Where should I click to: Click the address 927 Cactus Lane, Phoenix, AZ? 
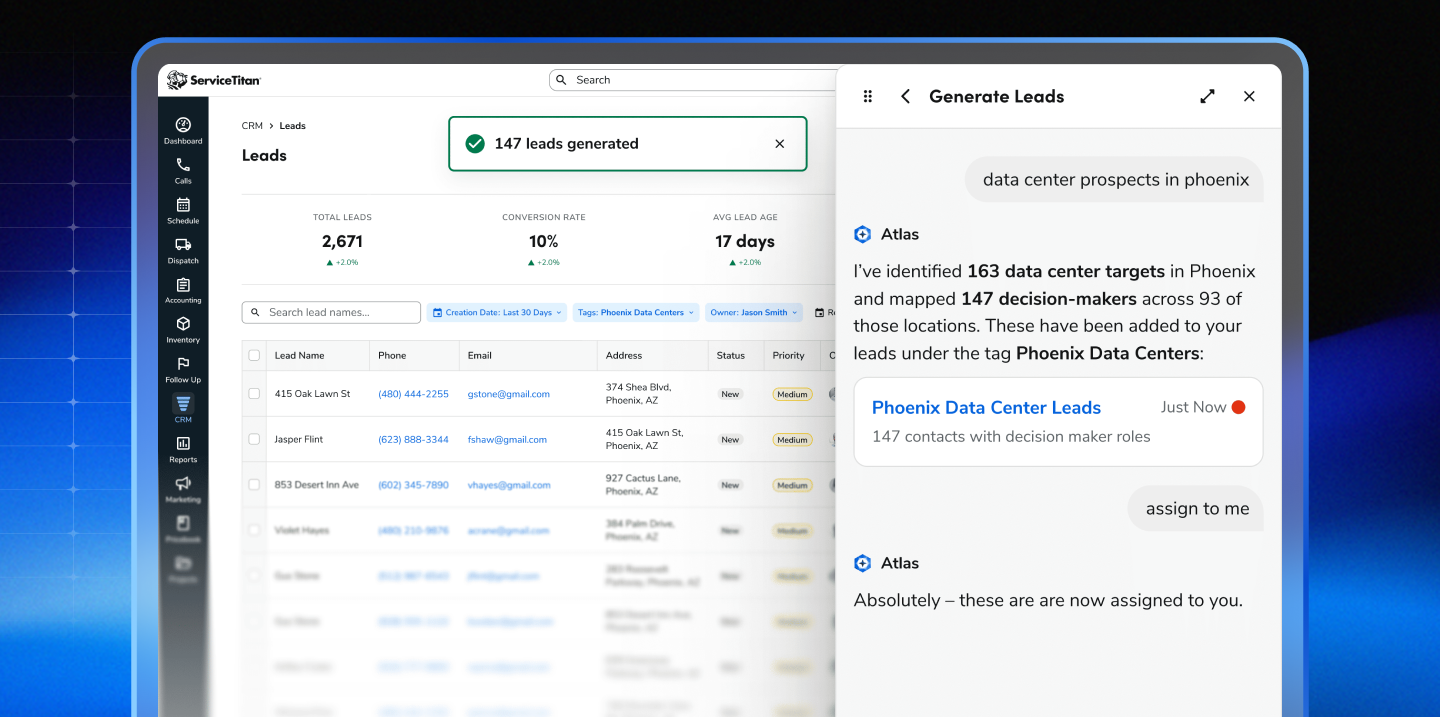(x=643, y=485)
